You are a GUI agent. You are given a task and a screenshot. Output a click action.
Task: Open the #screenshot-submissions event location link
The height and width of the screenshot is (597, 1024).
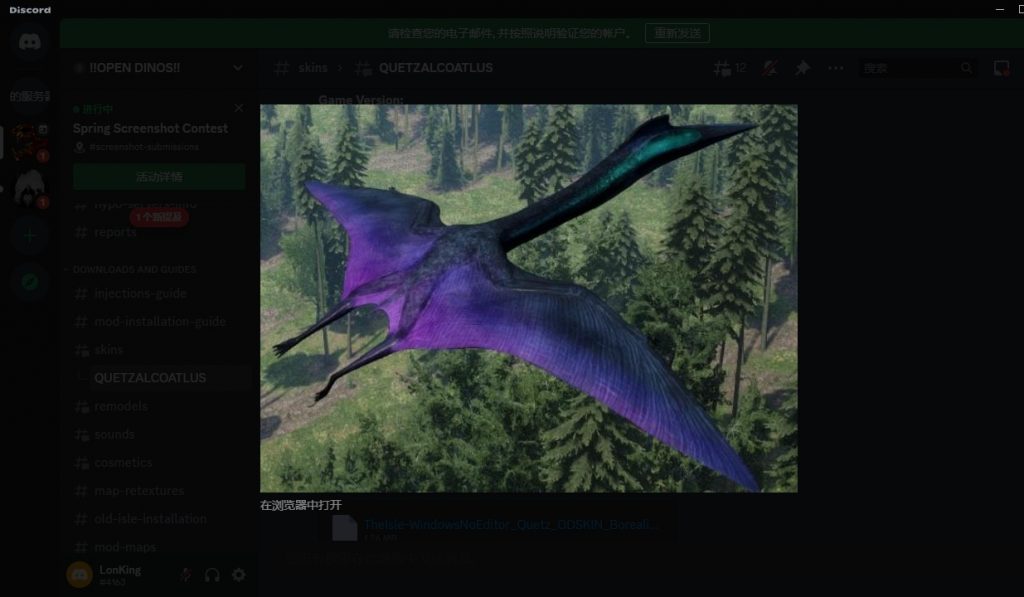pyautogui.click(x=144, y=148)
